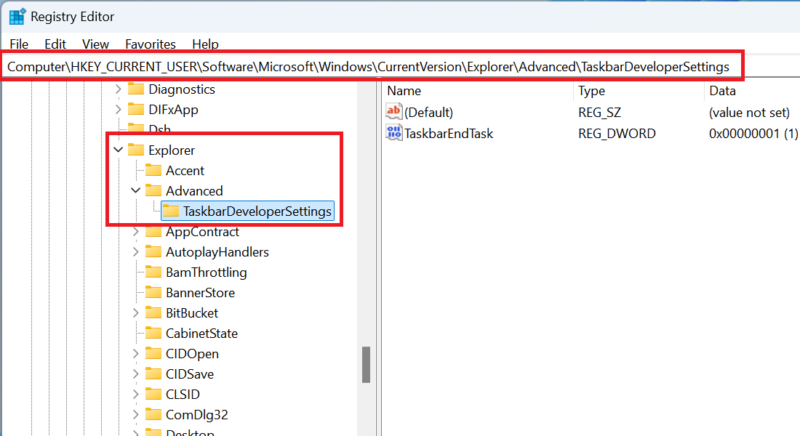Image resolution: width=800 pixels, height=436 pixels.
Task: Select the Advanced folder icon
Action: pyautogui.click(x=153, y=191)
